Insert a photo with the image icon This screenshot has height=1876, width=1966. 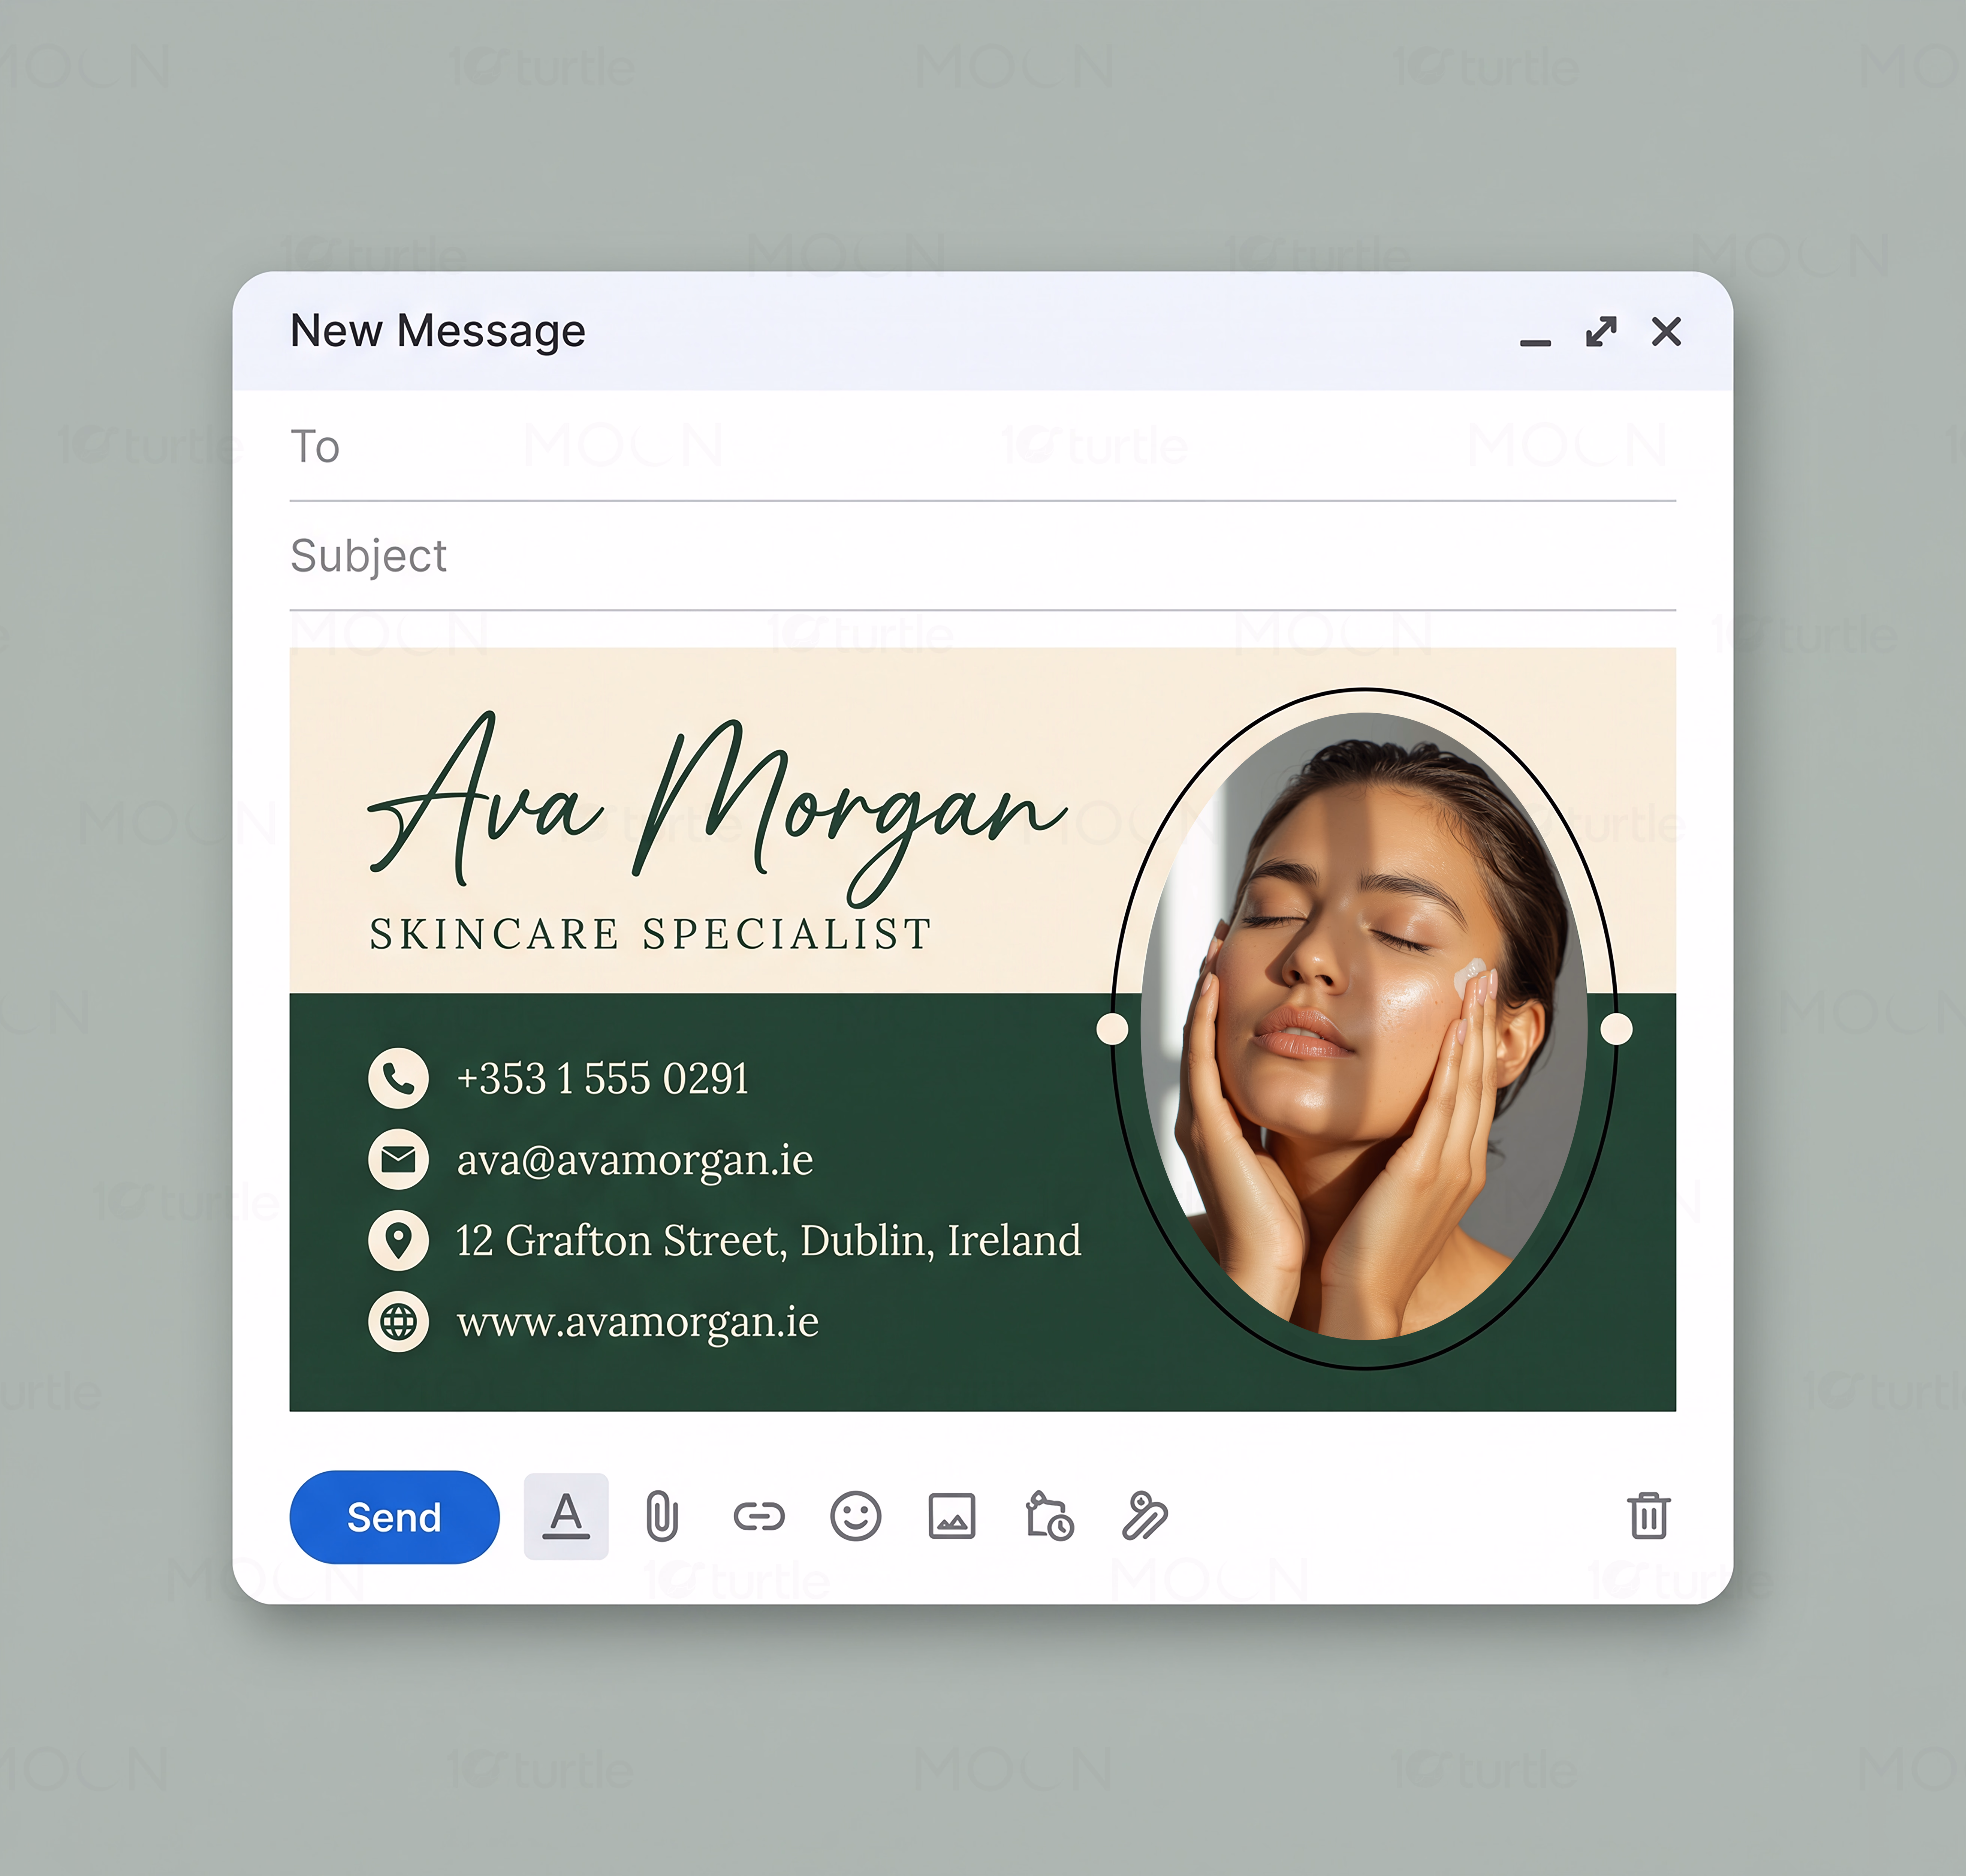coord(952,1517)
